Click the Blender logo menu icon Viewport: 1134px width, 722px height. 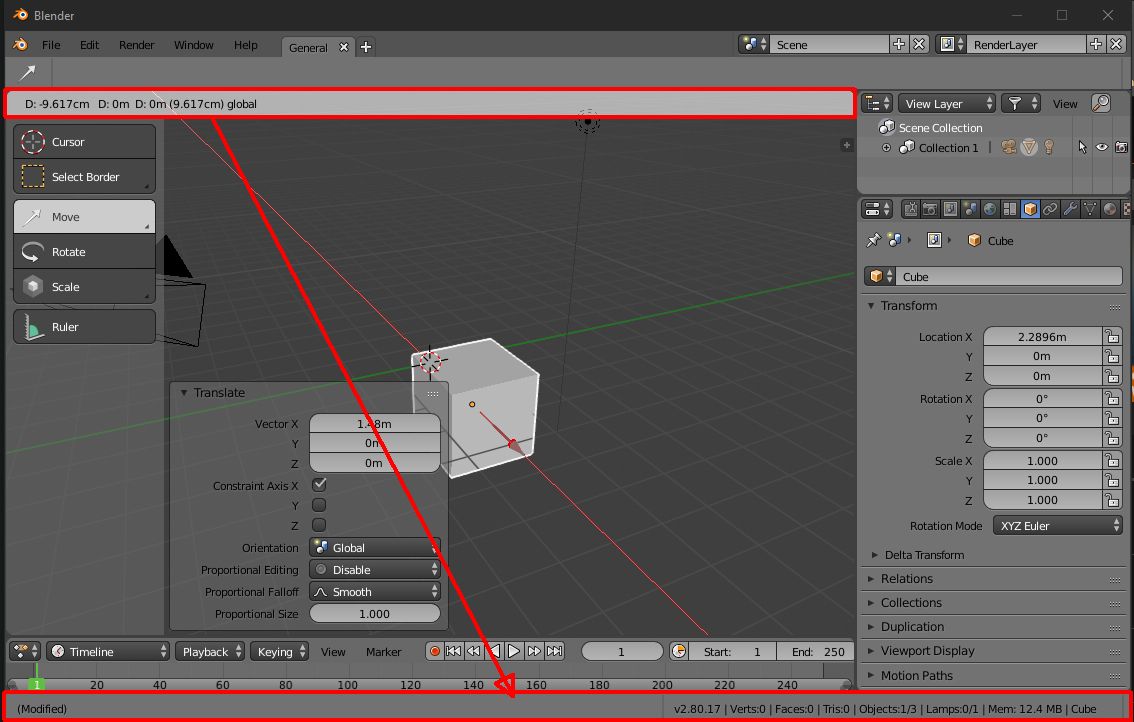[21, 45]
